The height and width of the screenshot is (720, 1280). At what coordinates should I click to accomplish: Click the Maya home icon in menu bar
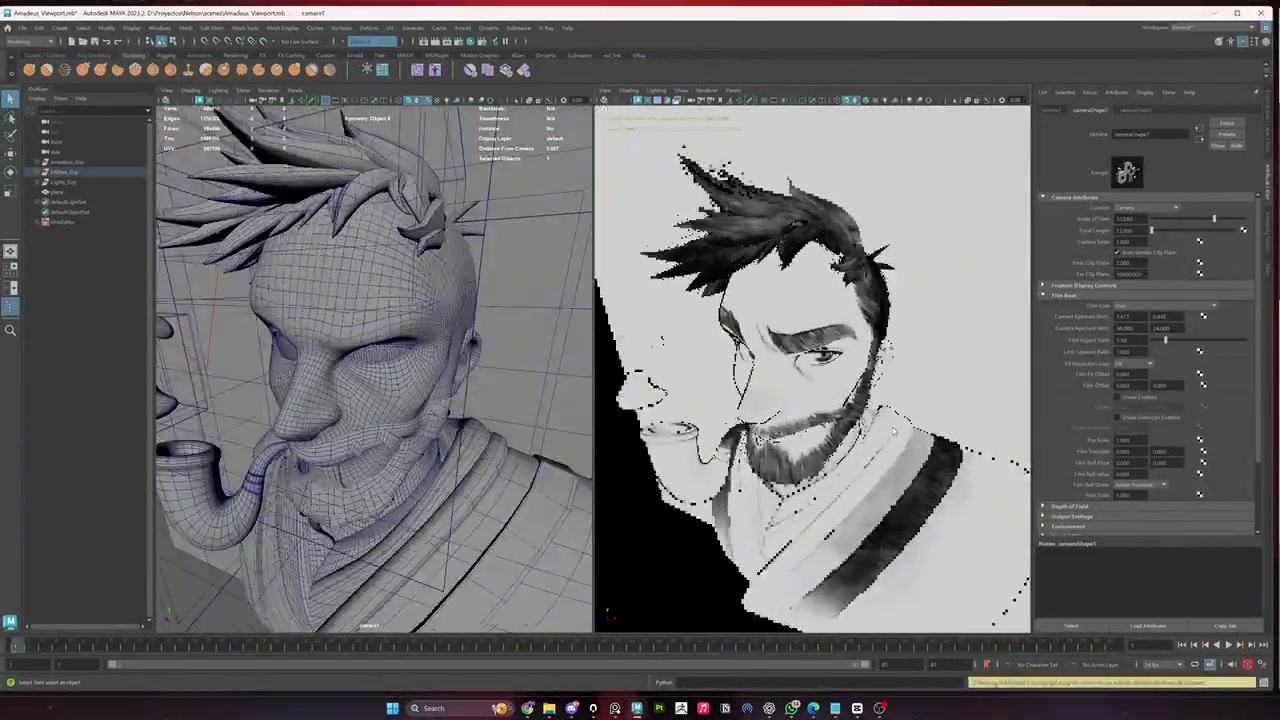(x=8, y=27)
